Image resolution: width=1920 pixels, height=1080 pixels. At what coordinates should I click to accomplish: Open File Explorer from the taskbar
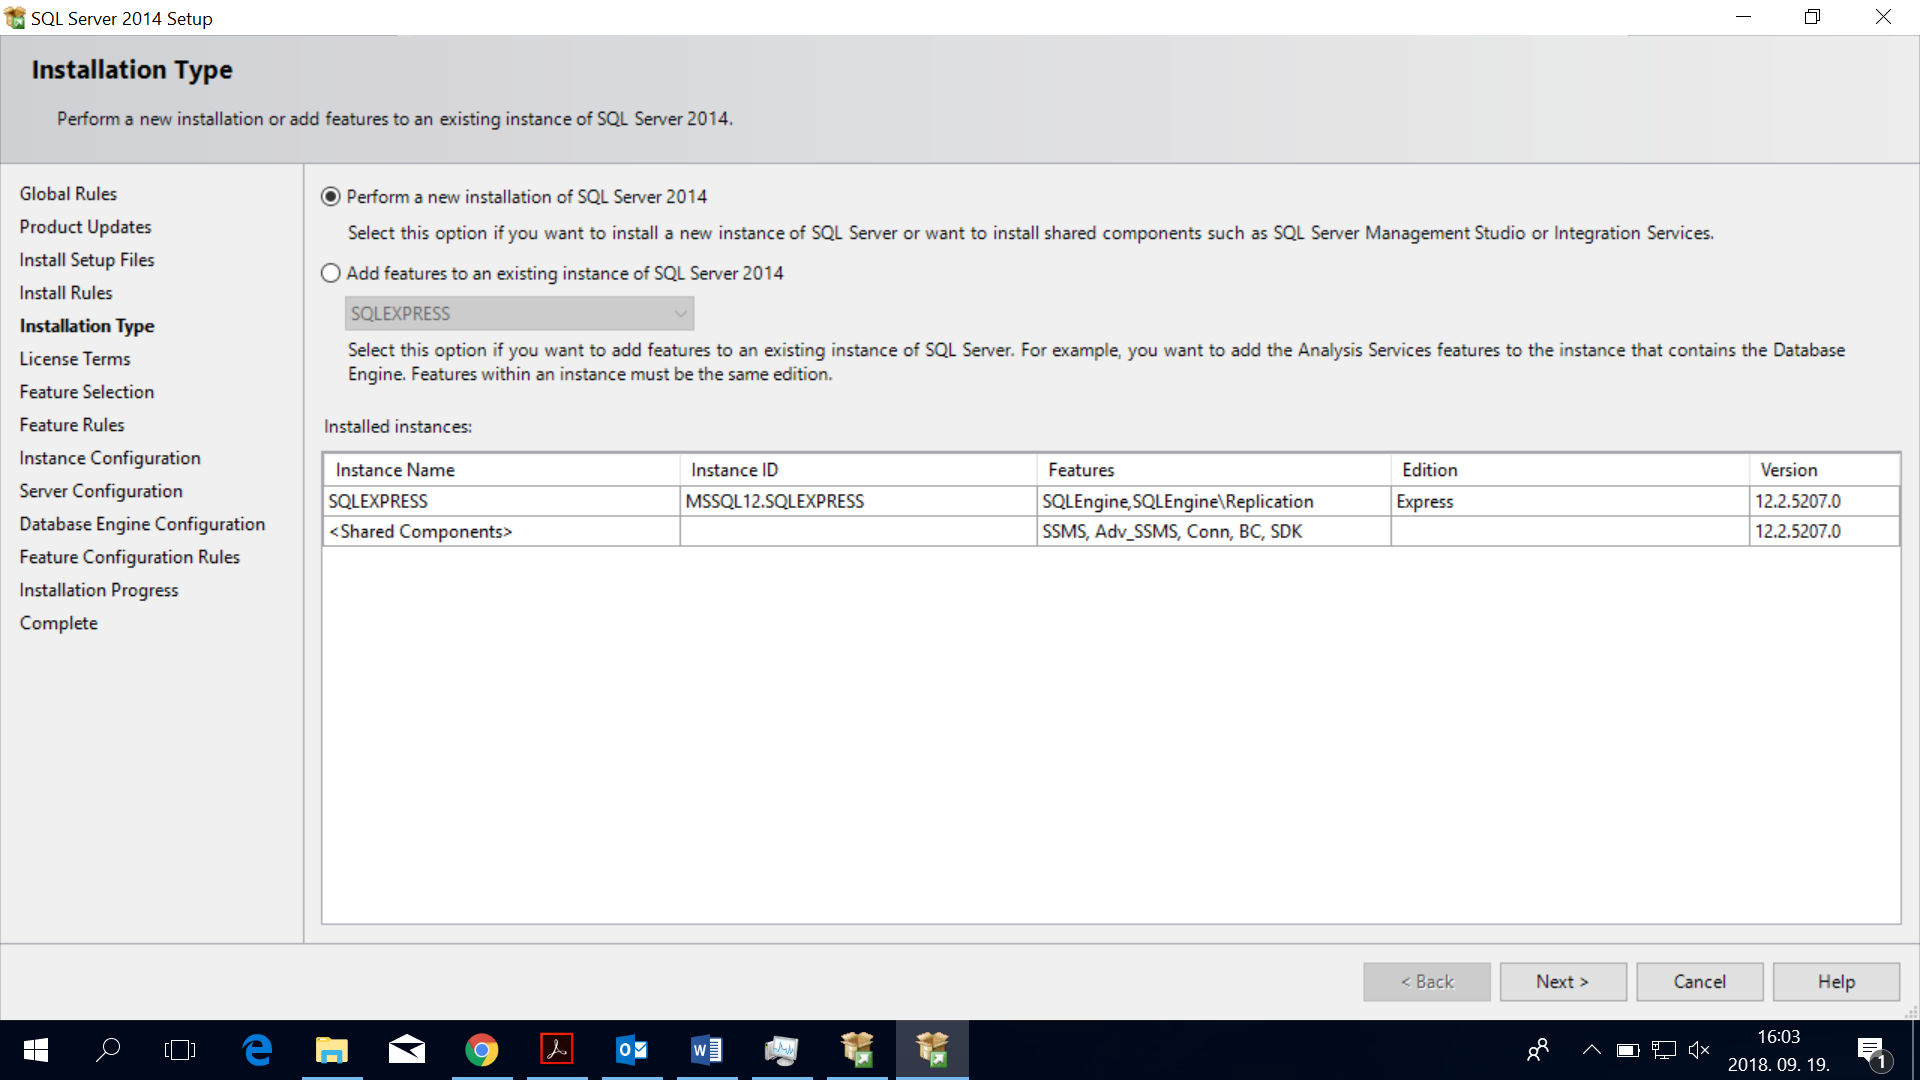[x=331, y=1050]
